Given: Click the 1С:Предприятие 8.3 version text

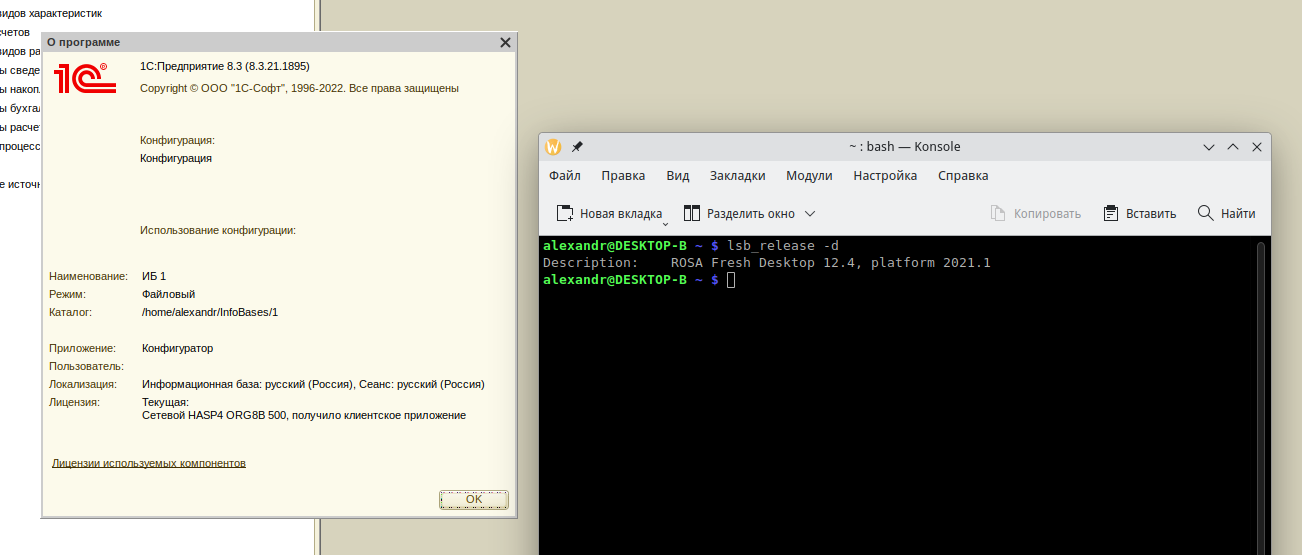Looking at the screenshot, I should tap(225, 66).
